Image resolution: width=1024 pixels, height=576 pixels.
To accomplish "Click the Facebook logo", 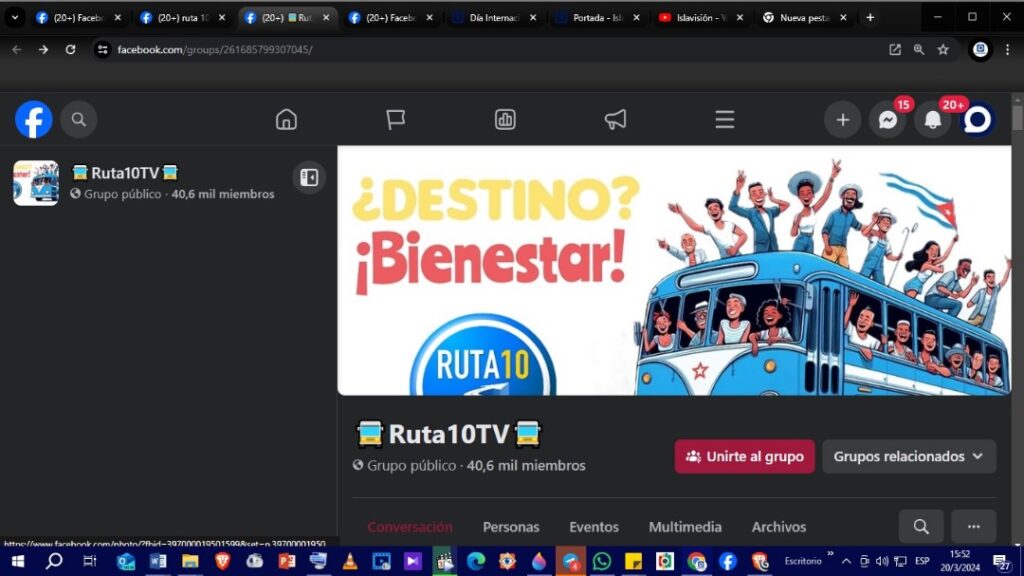I will coord(33,120).
